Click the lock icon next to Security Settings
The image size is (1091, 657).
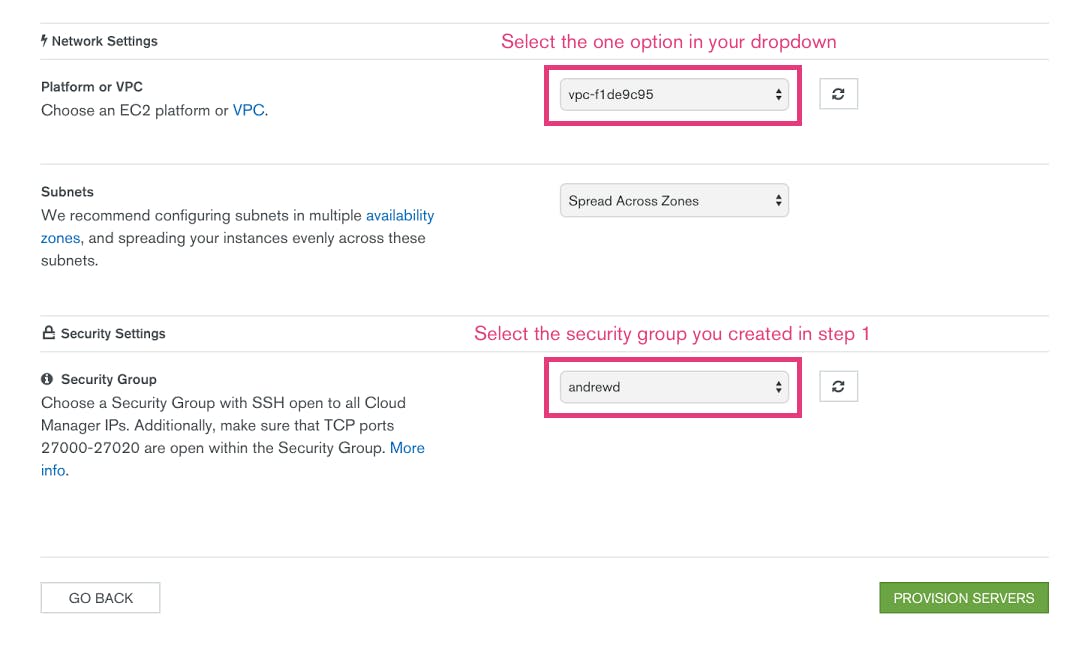coord(49,333)
